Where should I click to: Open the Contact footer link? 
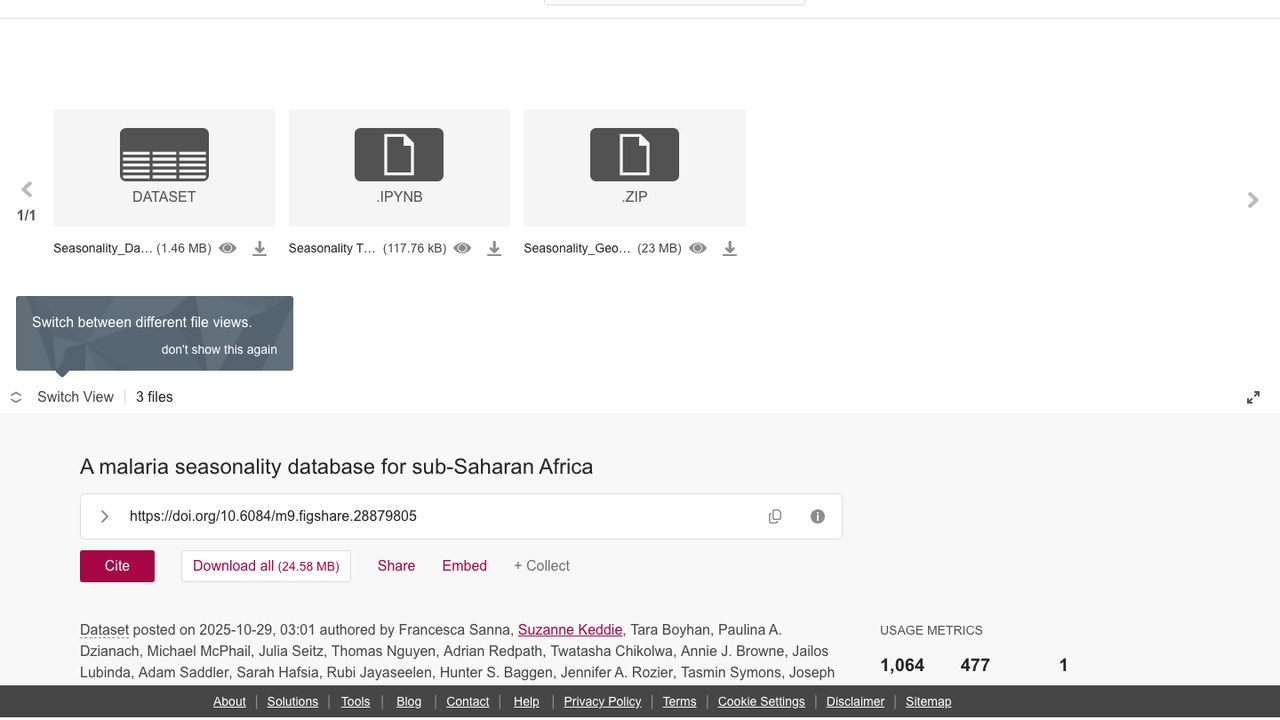(x=468, y=702)
